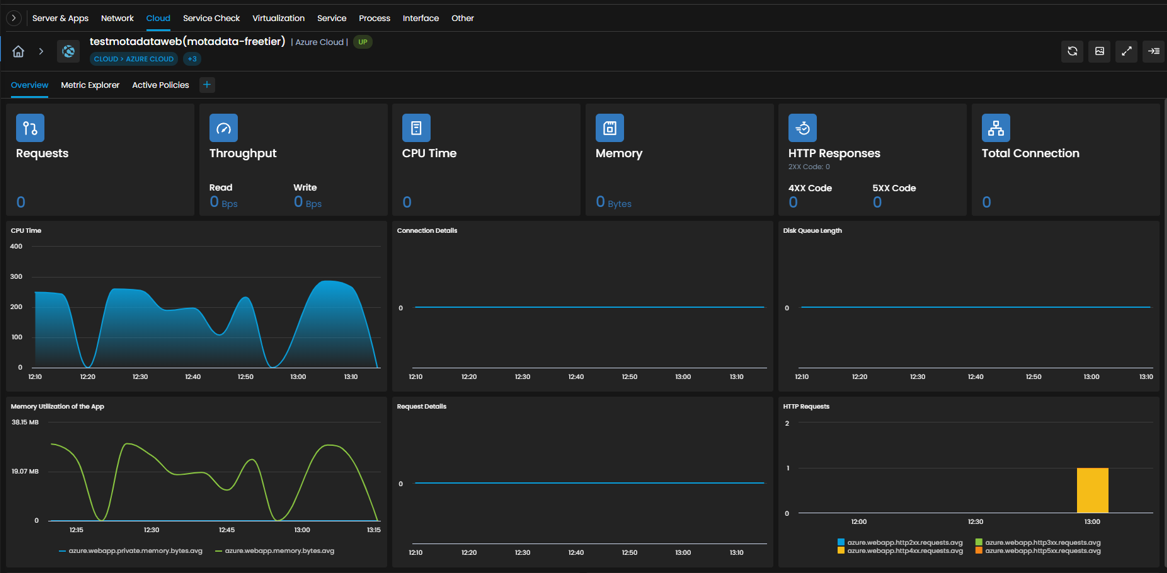Toggle azure.webapp.memory.bytes.avg legend series
Viewport: 1167px width, 573px height.
click(274, 551)
